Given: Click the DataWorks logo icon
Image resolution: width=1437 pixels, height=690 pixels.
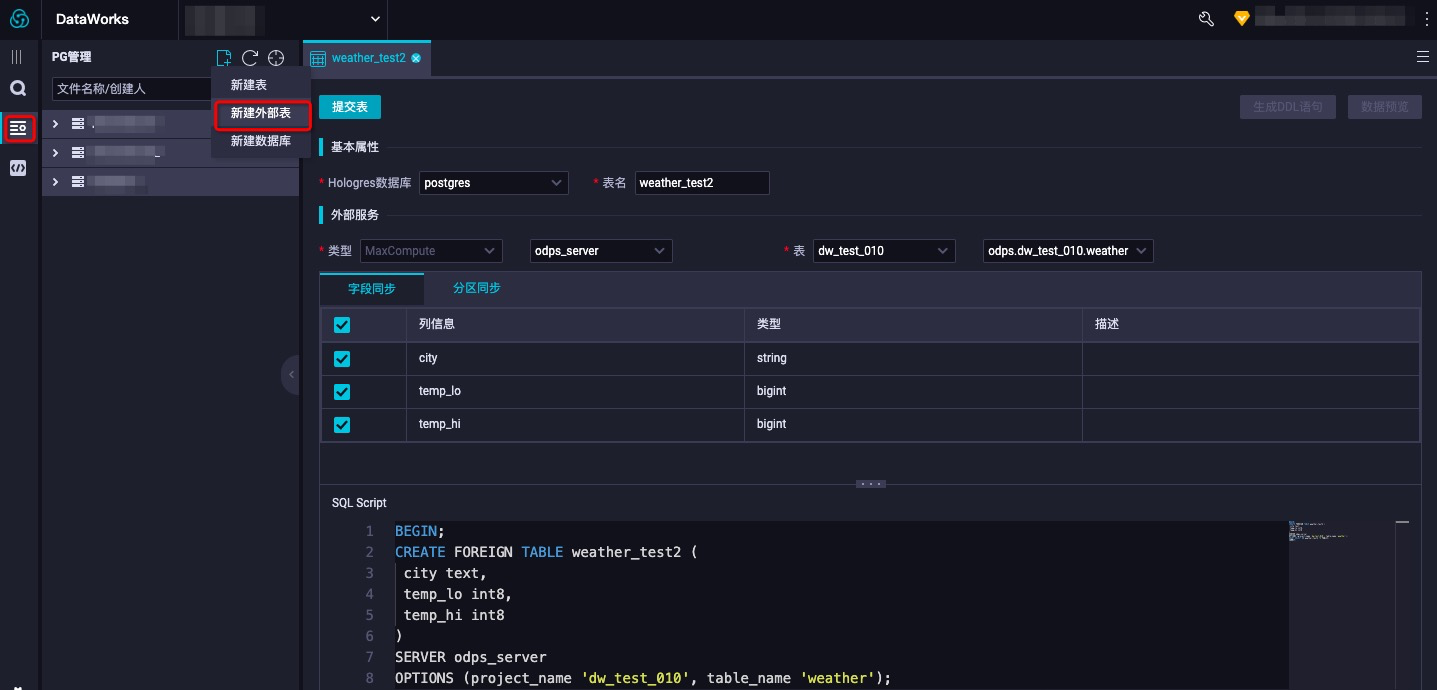Looking at the screenshot, I should [19, 19].
